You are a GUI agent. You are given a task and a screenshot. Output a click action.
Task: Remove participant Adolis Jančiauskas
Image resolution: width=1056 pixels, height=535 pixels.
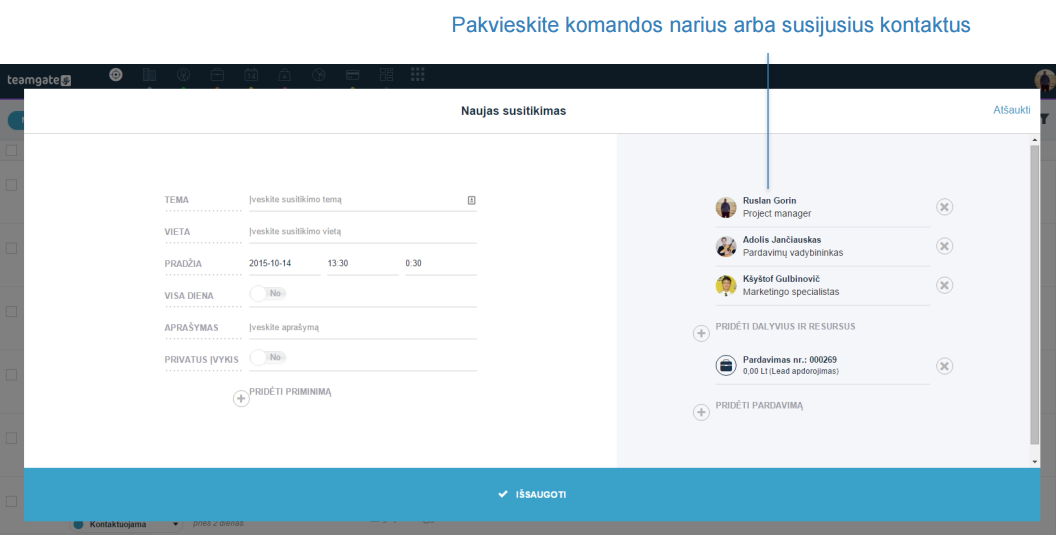pyautogui.click(x=944, y=247)
